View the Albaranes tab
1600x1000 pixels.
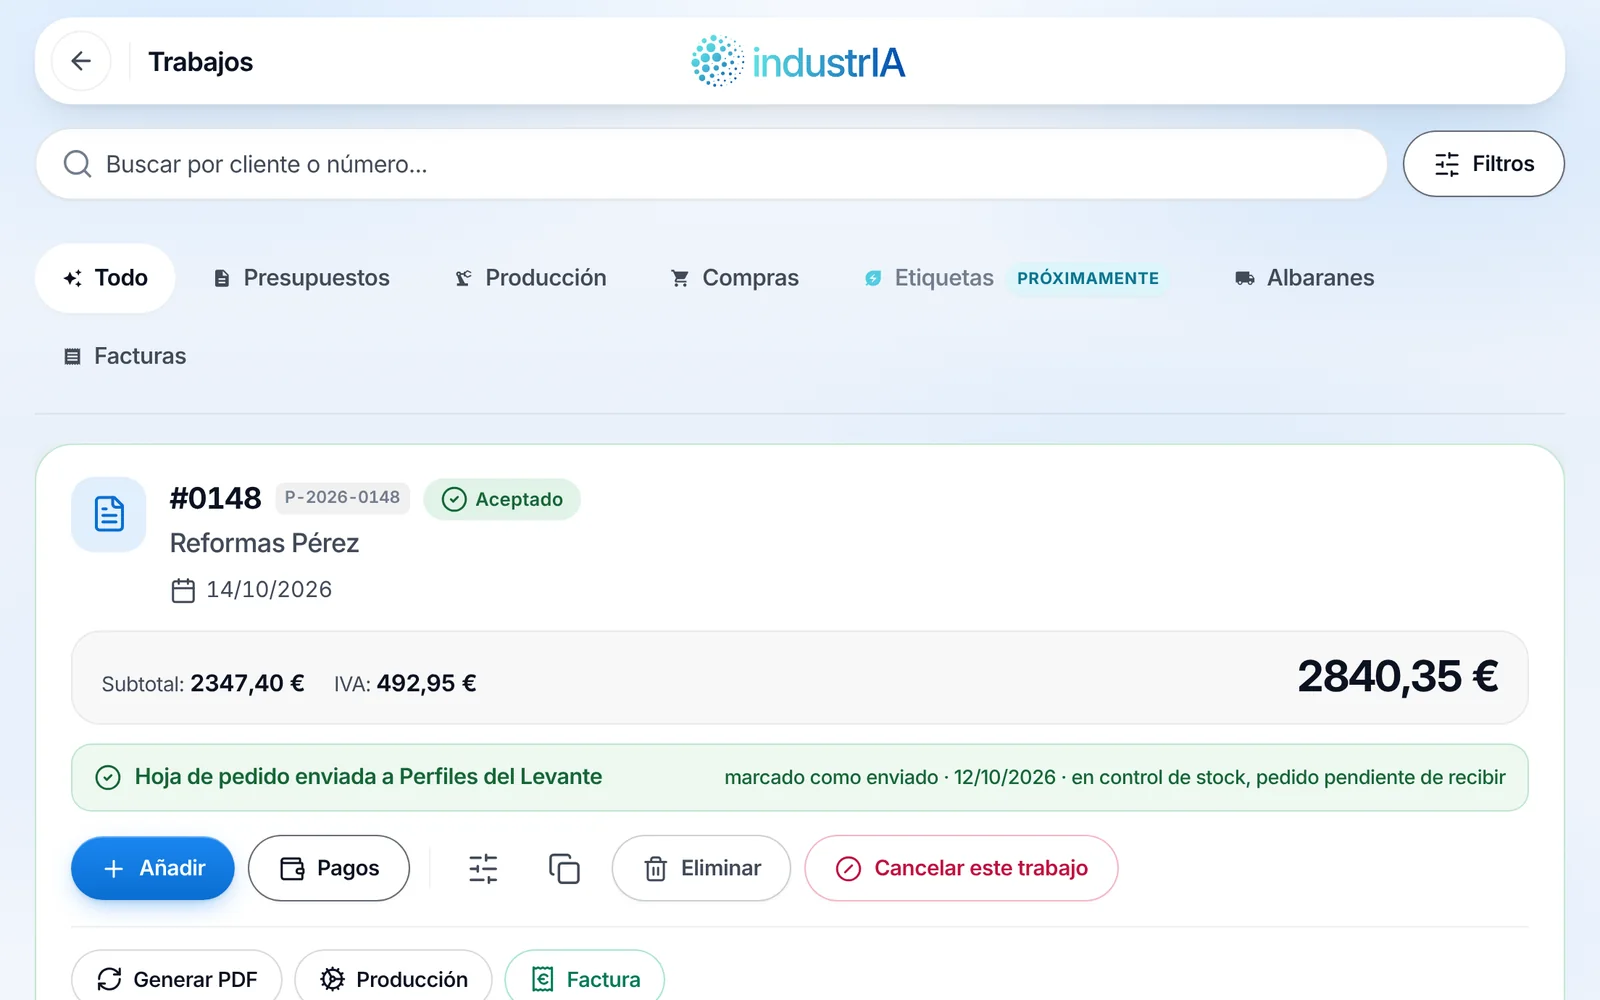click(x=1305, y=278)
